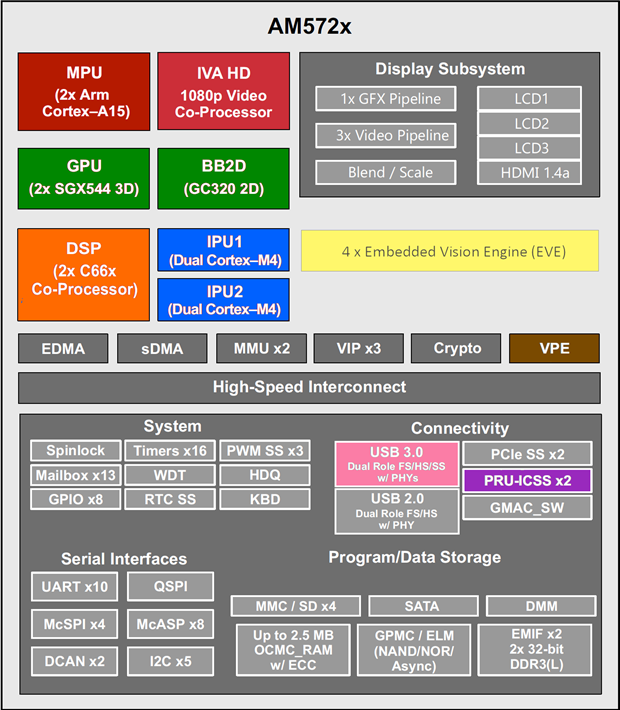
Task: Click the red MPU Cortex-A15 block
Action: [84, 91]
